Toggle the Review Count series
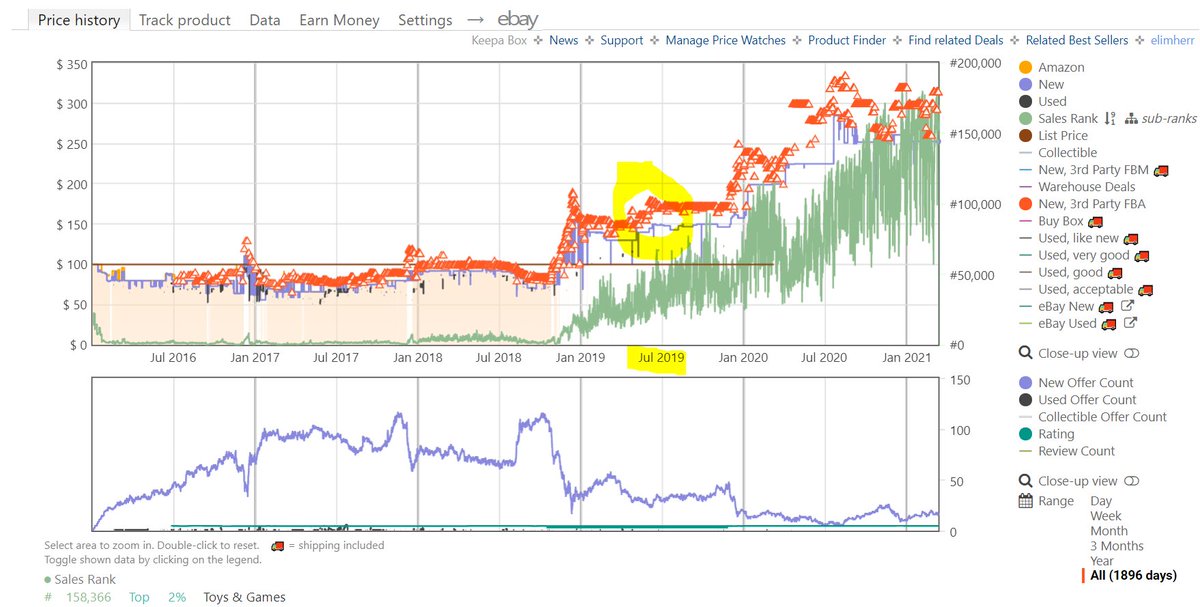Image resolution: width=1200 pixels, height=607 pixels. (1067, 450)
